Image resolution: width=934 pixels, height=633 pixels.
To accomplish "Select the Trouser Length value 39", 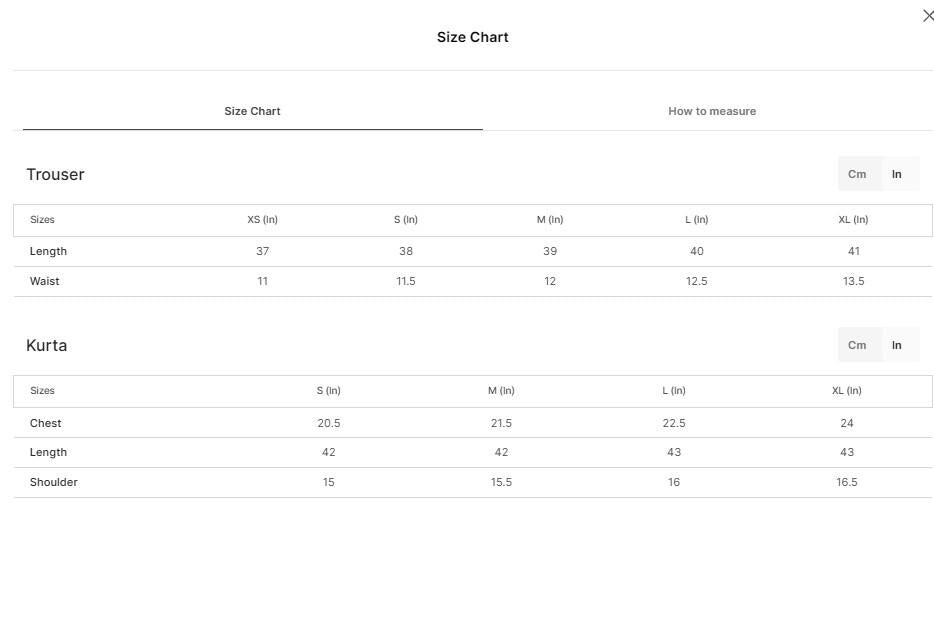I will [550, 251].
